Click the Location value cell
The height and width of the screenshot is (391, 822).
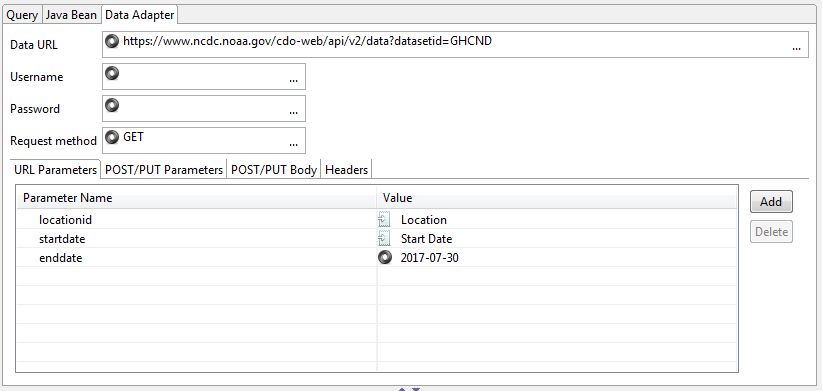coord(557,220)
